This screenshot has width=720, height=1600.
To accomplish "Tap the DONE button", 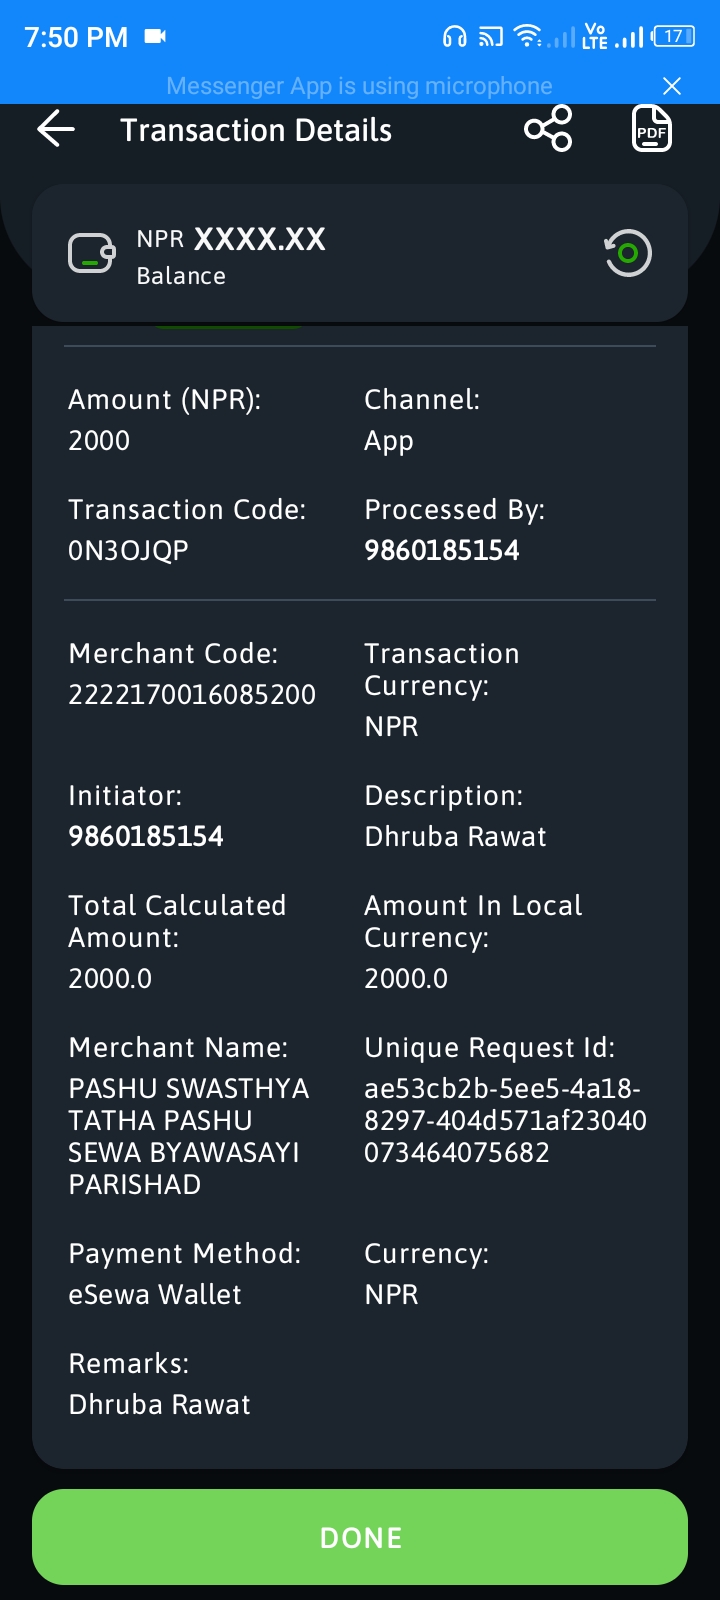I will coord(360,1537).
